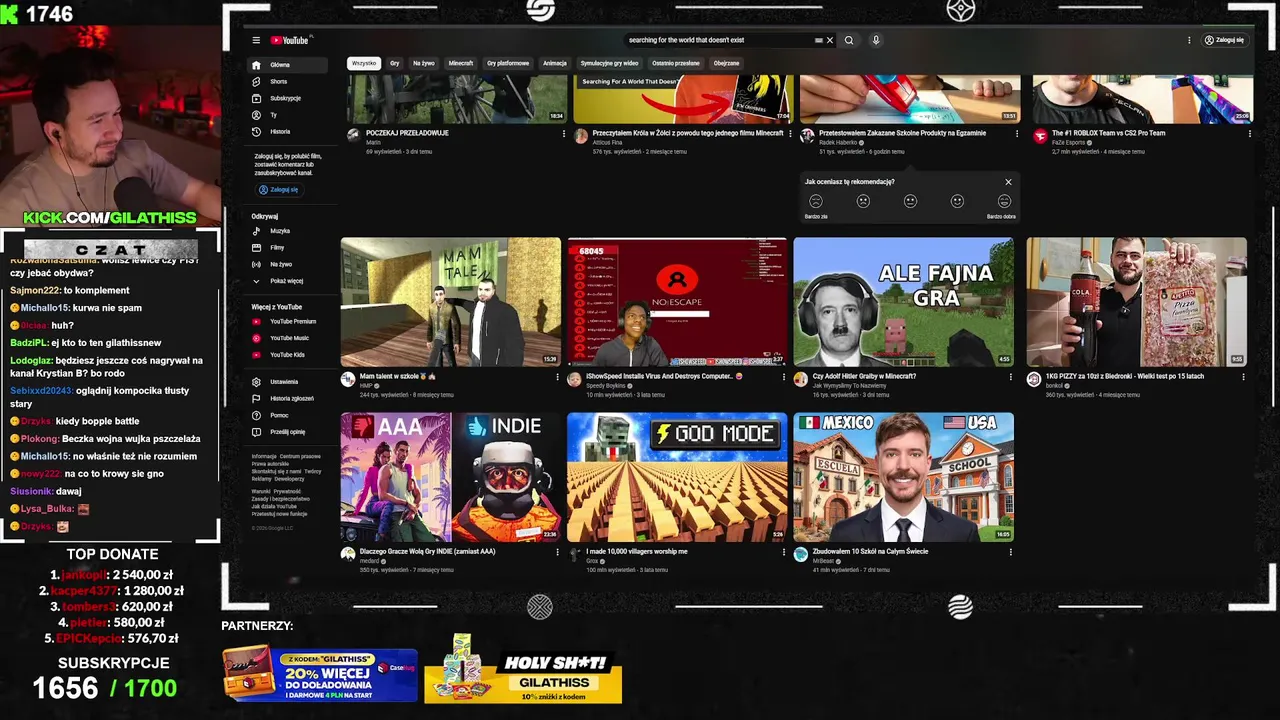Open Jak działa YouTube footer link

point(272,507)
